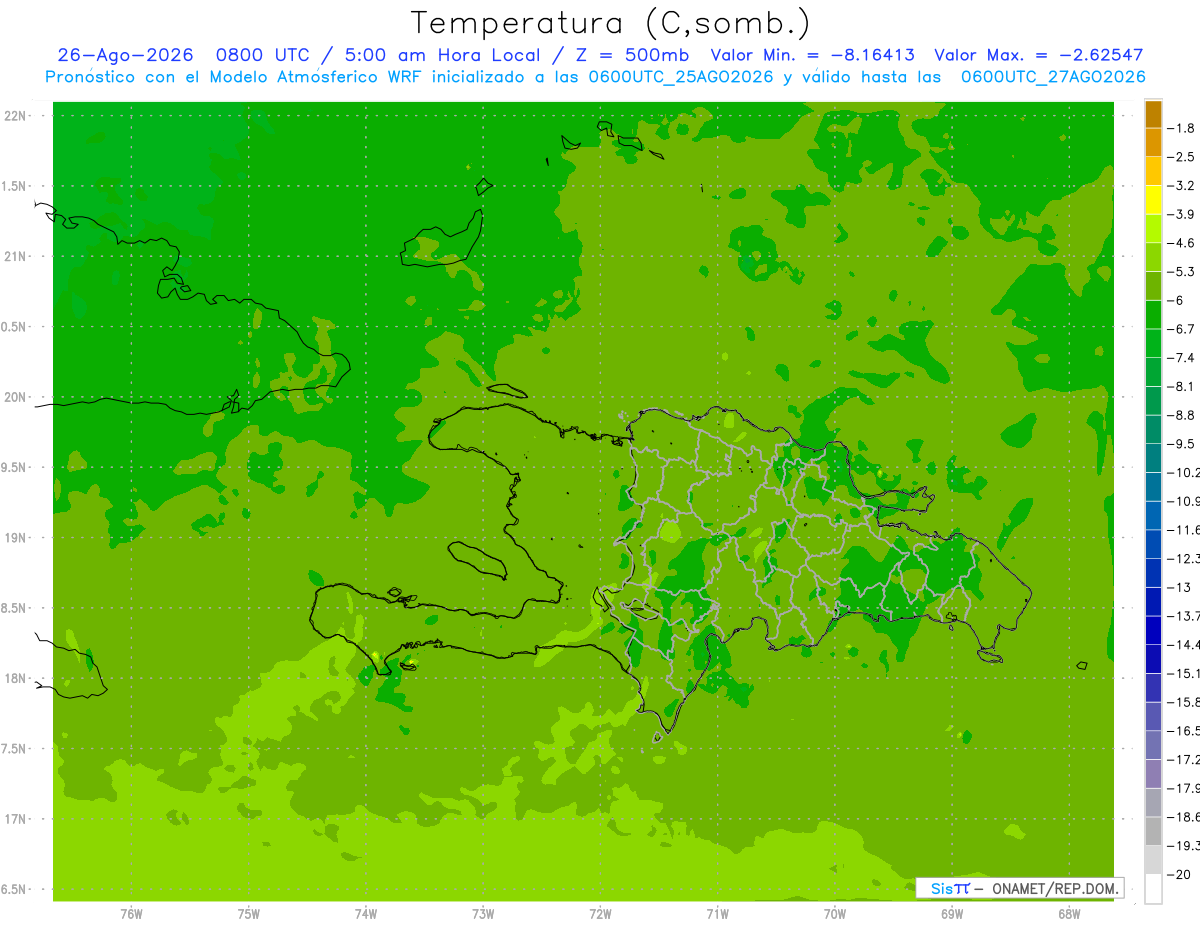Screen dimensions: 1200x927
Task: Pick the teal swatch between -9.5 and -10.2
Action: point(1153,458)
